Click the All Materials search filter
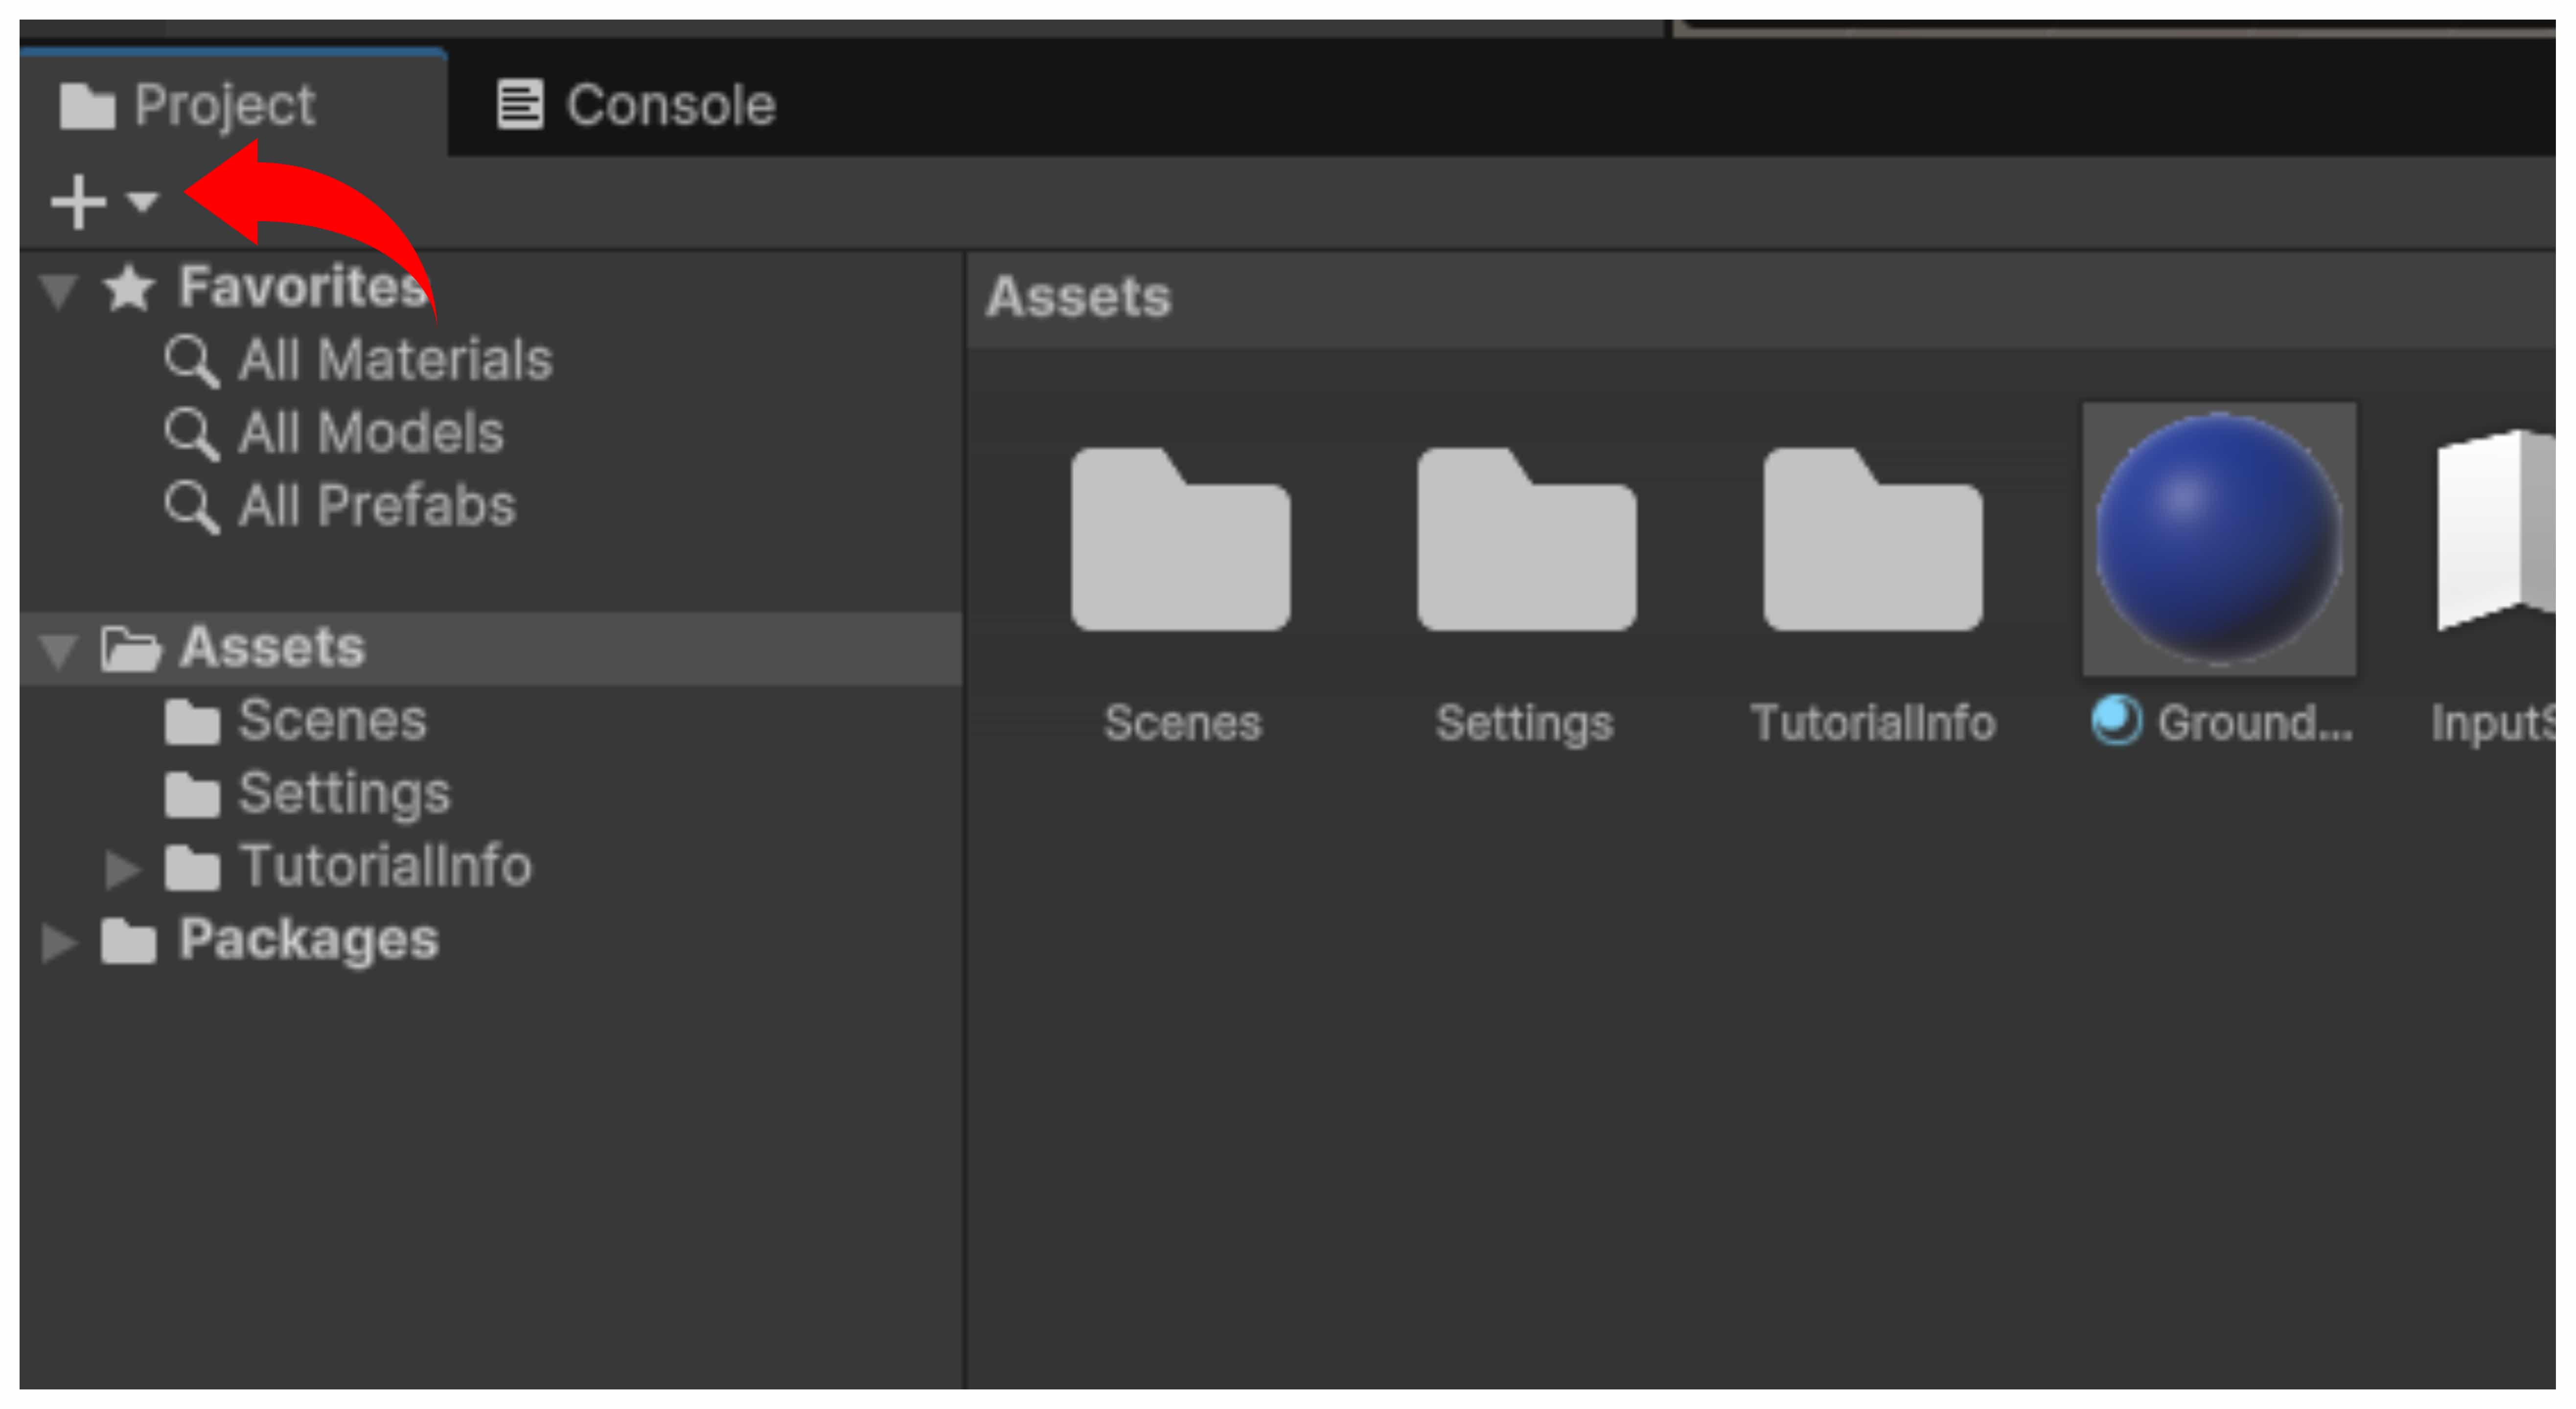This screenshot has height=1409, width=2576. pos(394,360)
